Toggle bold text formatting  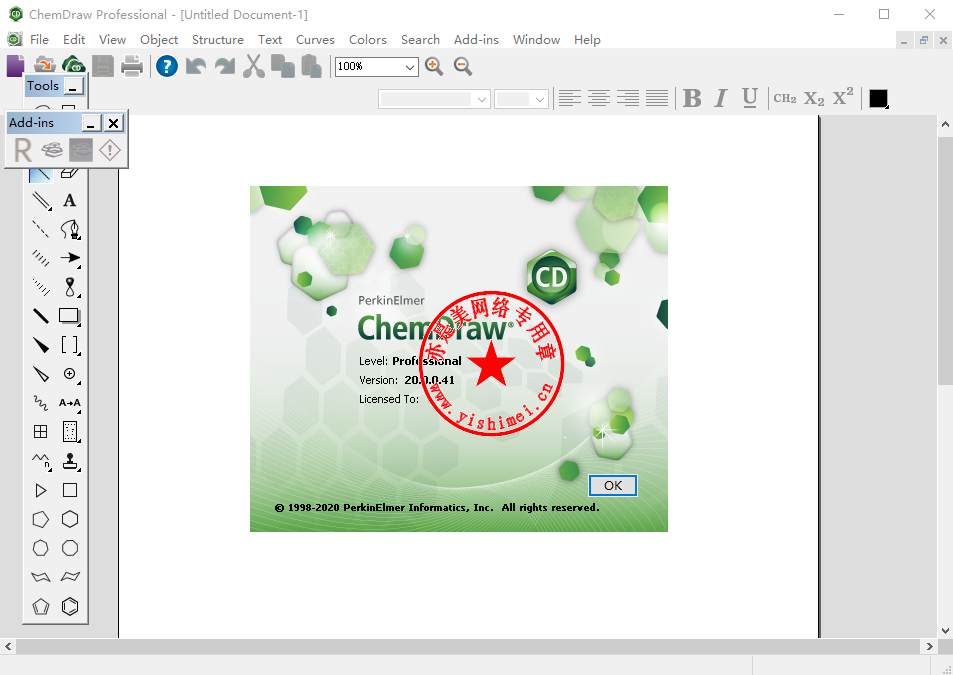click(x=692, y=98)
